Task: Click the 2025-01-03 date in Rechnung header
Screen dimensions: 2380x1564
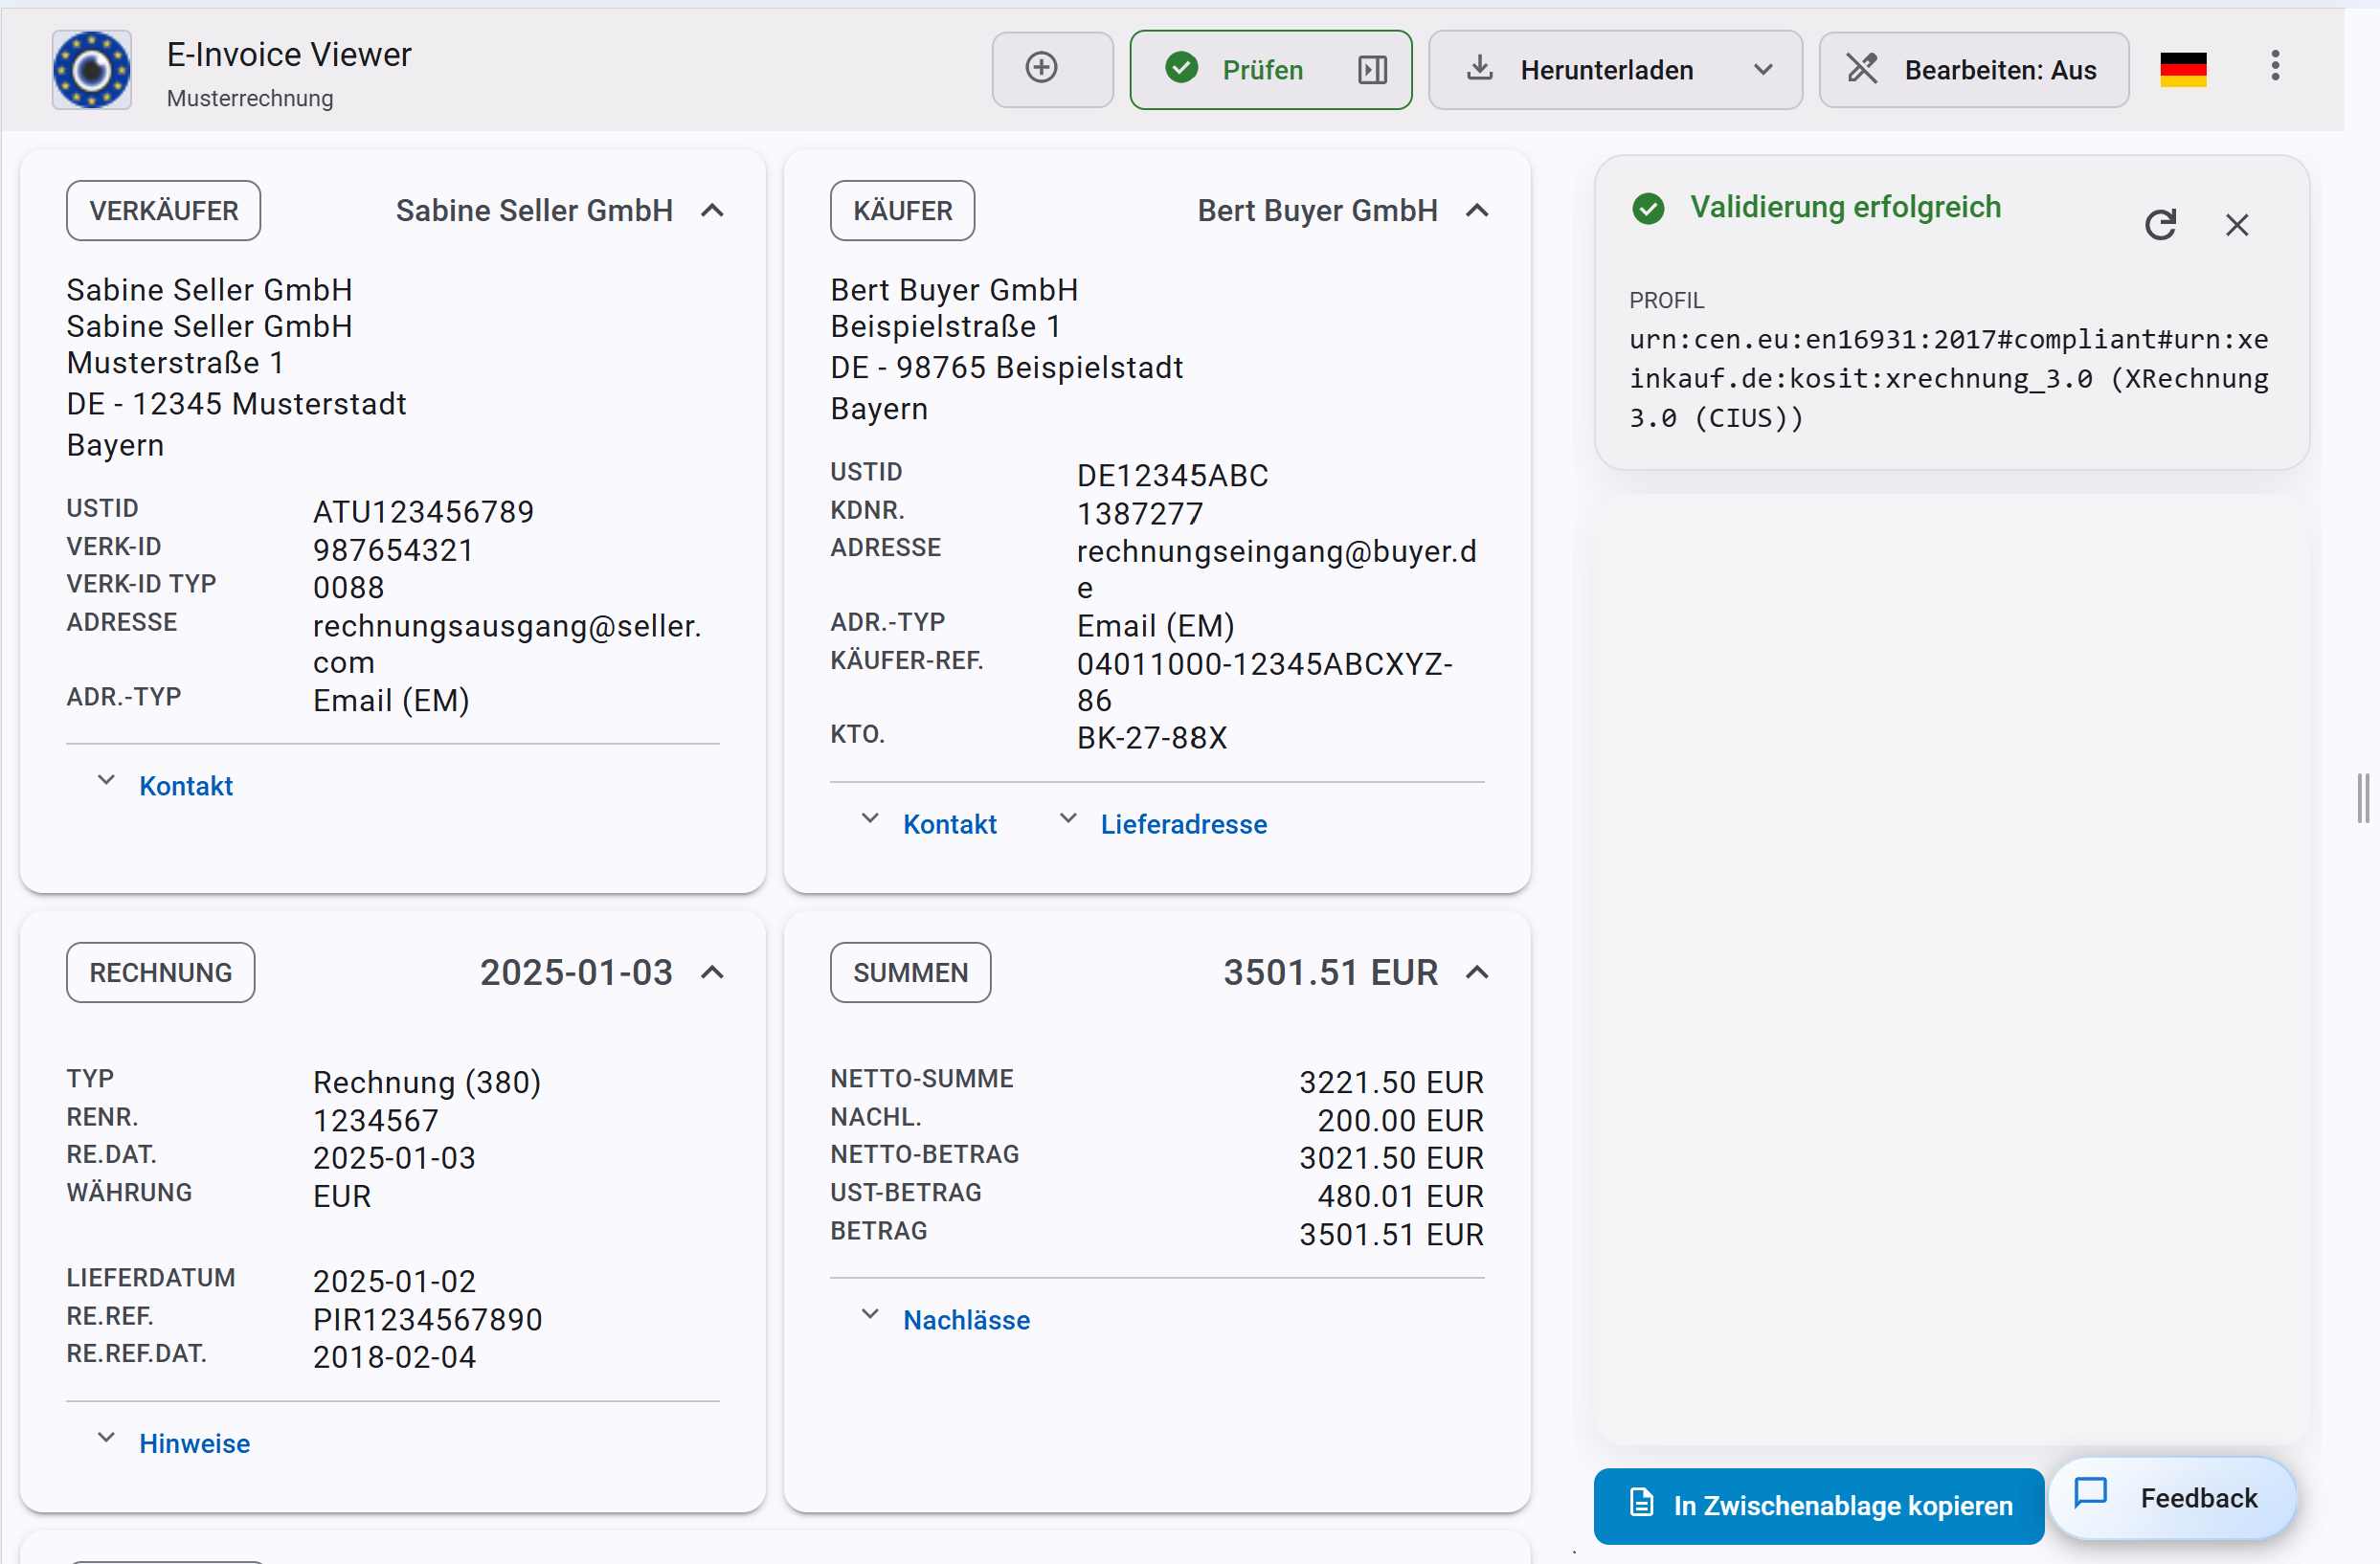Action: pos(576,973)
